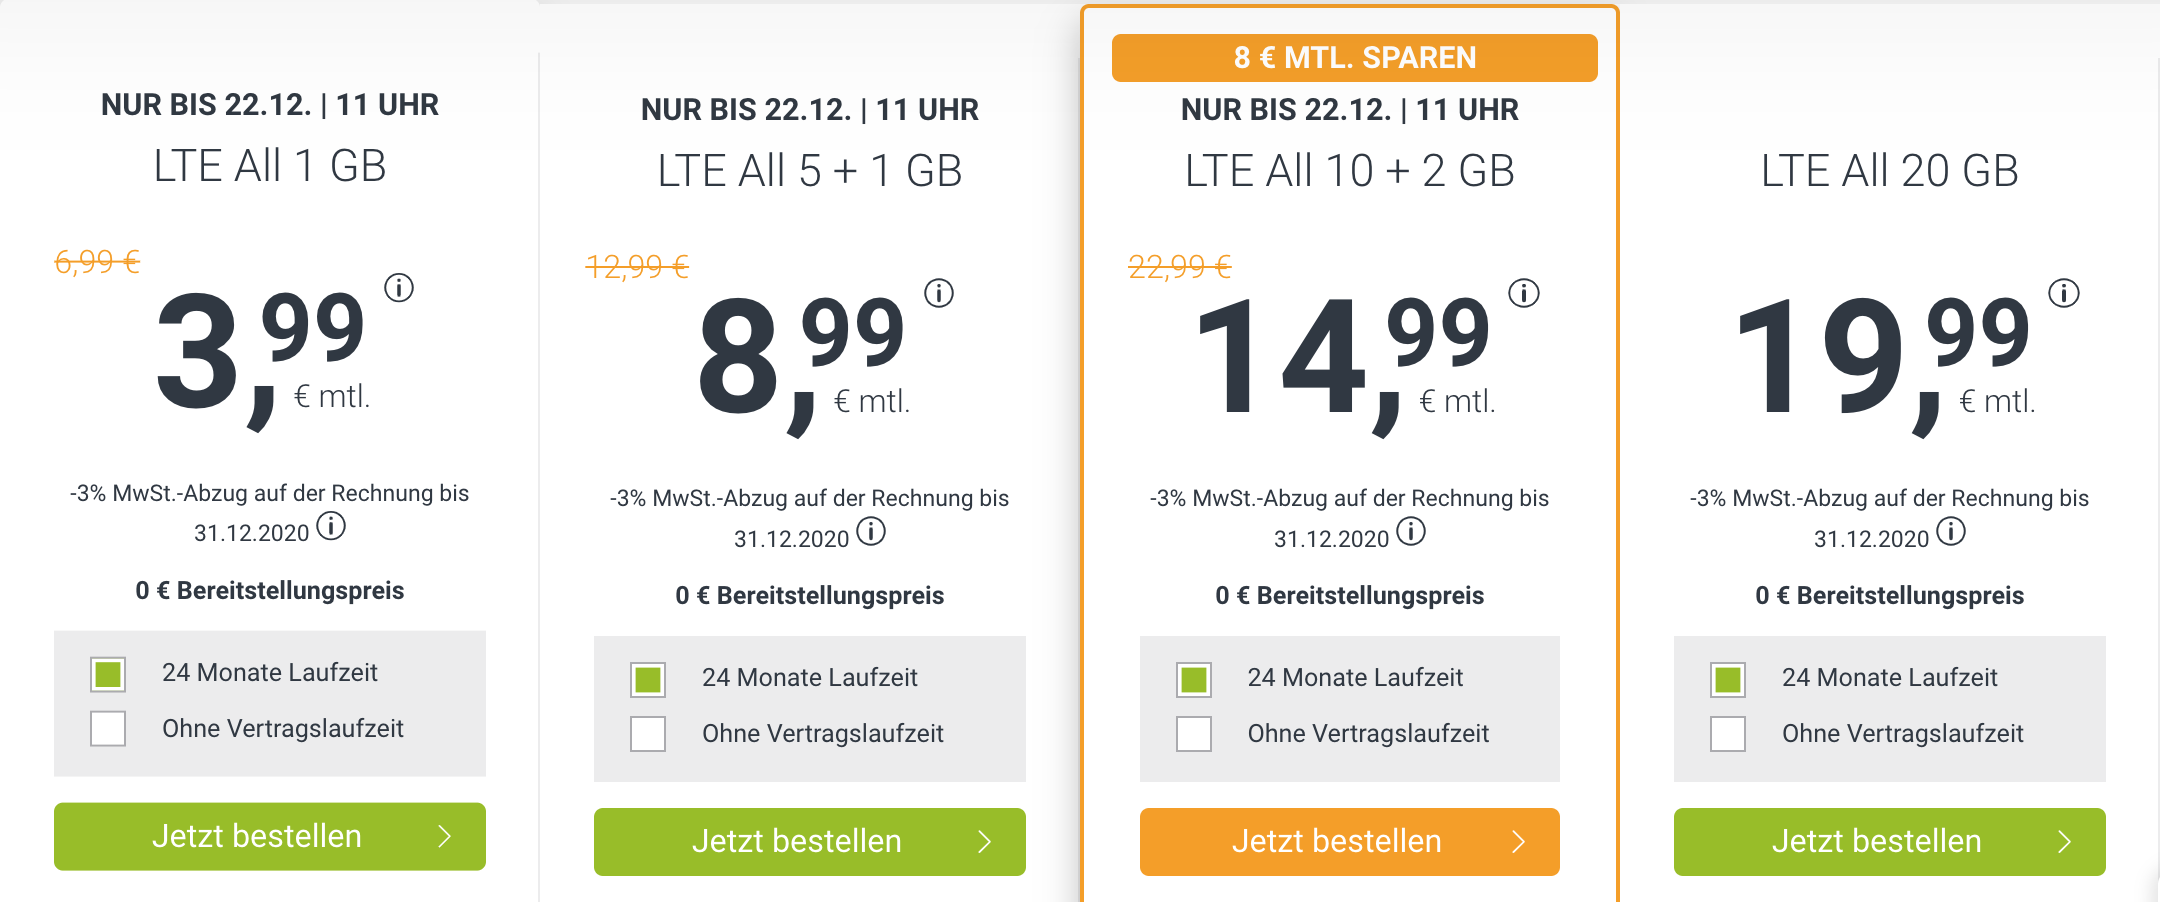Click the LTE All 10 + 2 GB title

click(x=1349, y=171)
